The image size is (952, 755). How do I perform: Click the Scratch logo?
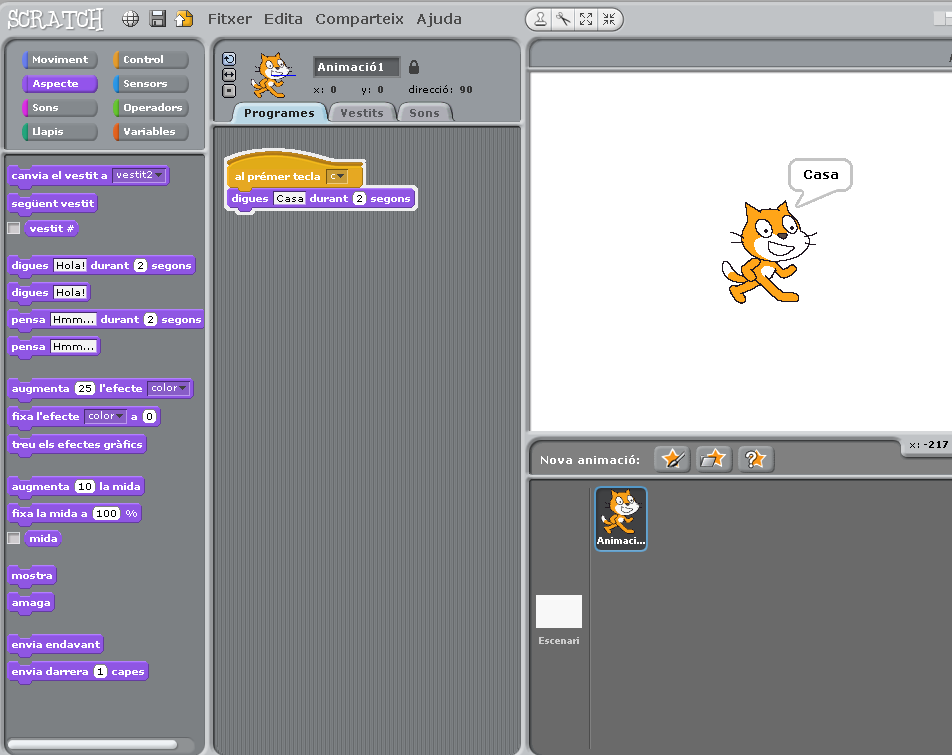[55, 19]
